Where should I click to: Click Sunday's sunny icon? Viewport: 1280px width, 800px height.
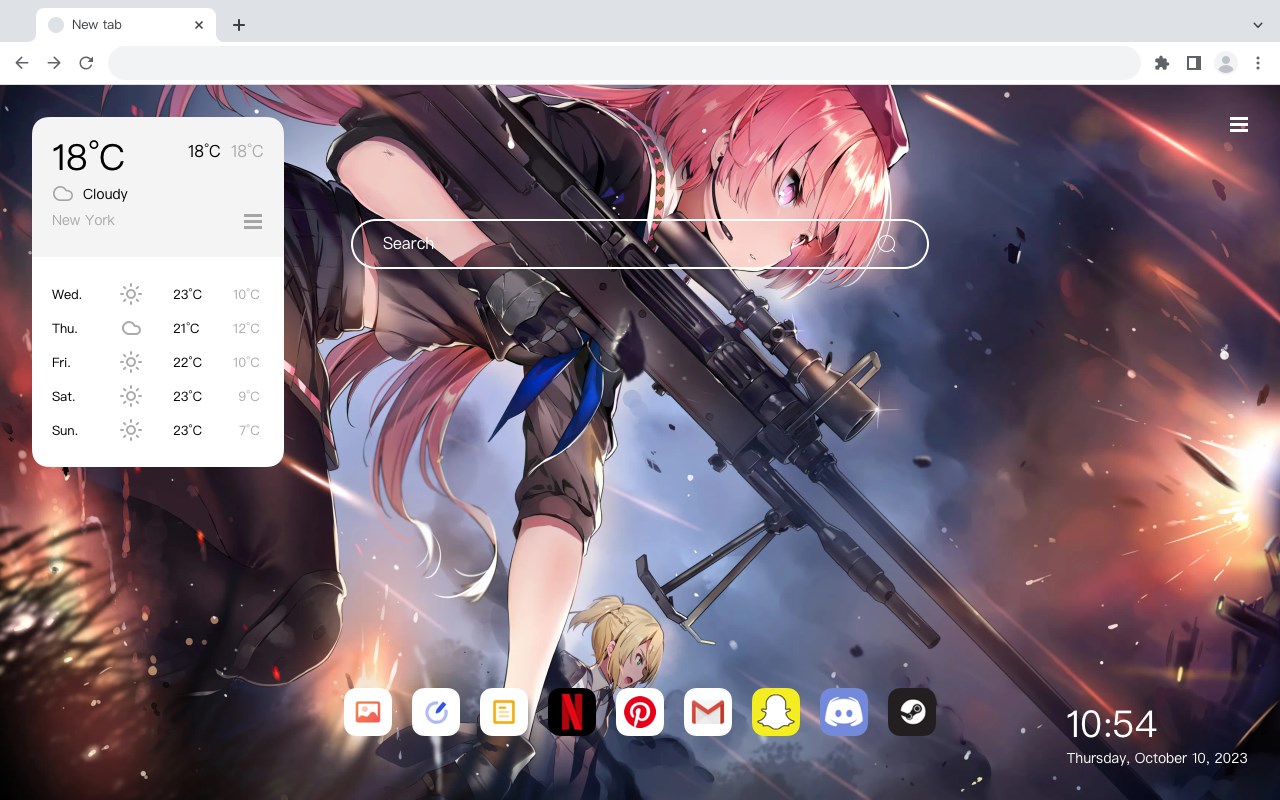131,430
